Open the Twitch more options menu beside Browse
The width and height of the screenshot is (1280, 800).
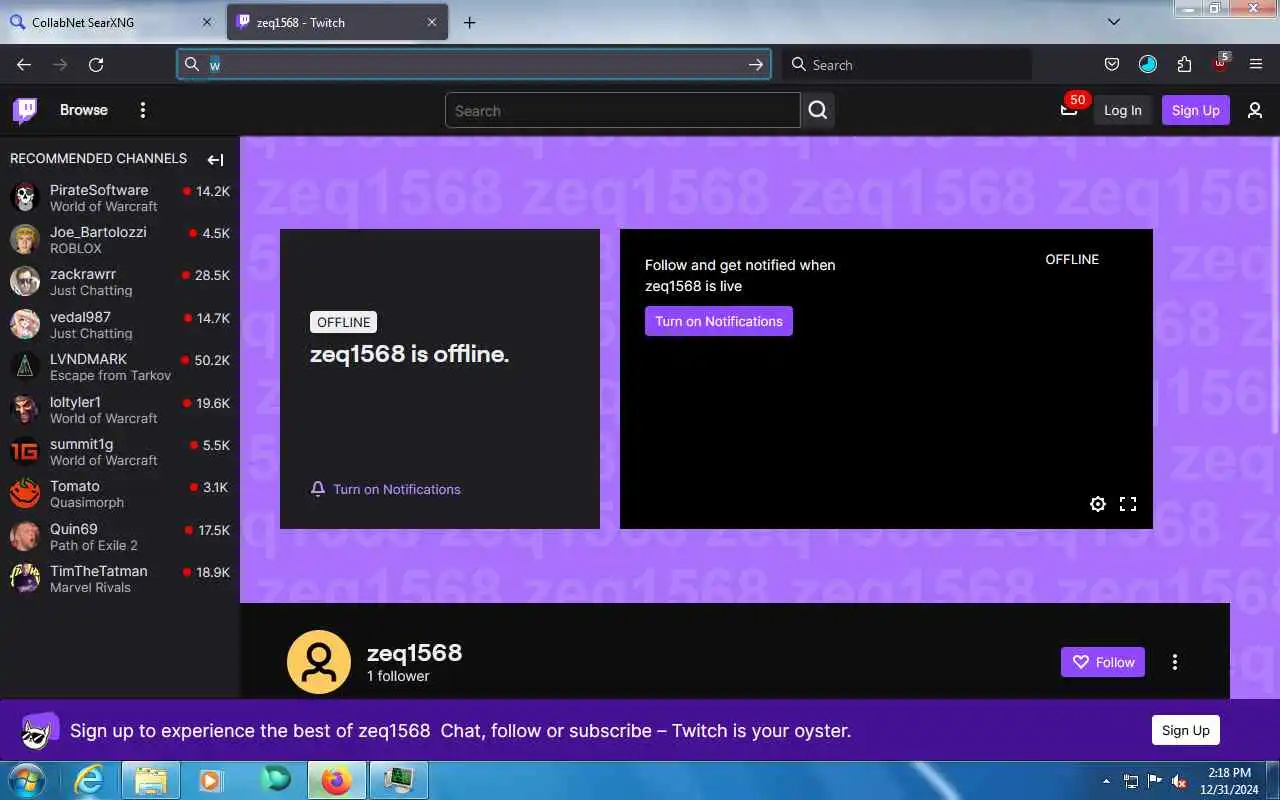(x=143, y=110)
